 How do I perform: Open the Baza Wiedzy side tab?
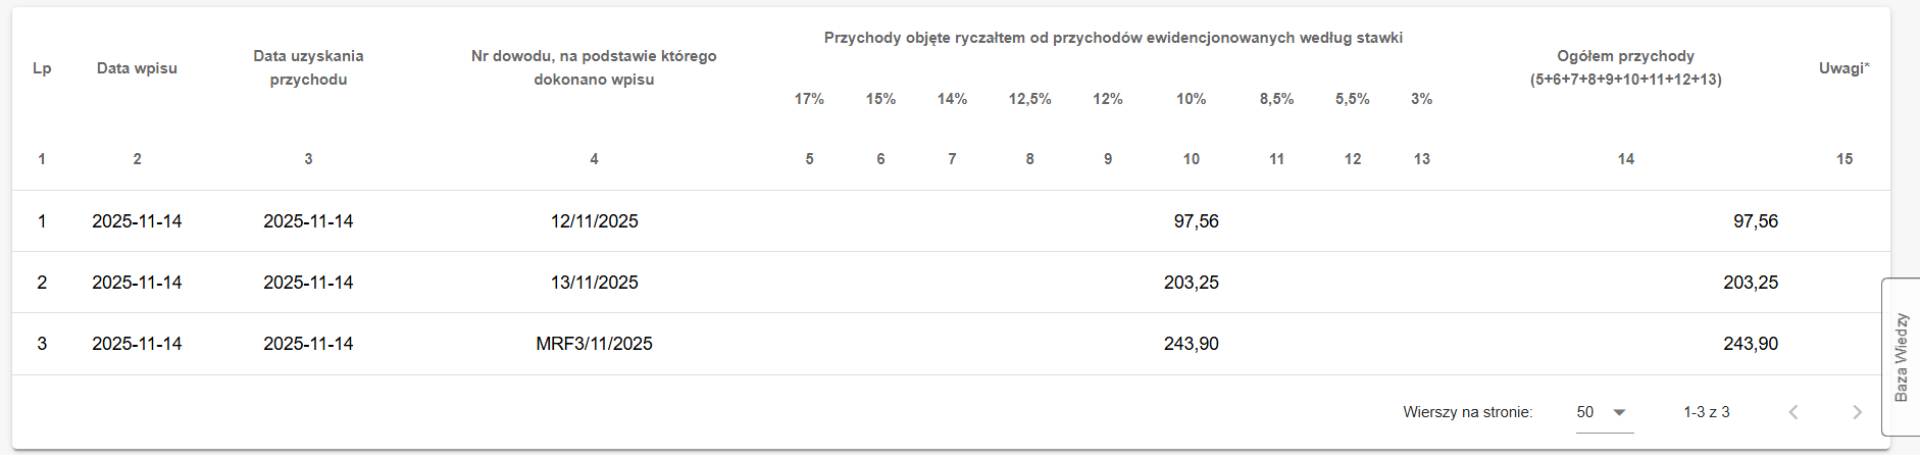click(1901, 357)
